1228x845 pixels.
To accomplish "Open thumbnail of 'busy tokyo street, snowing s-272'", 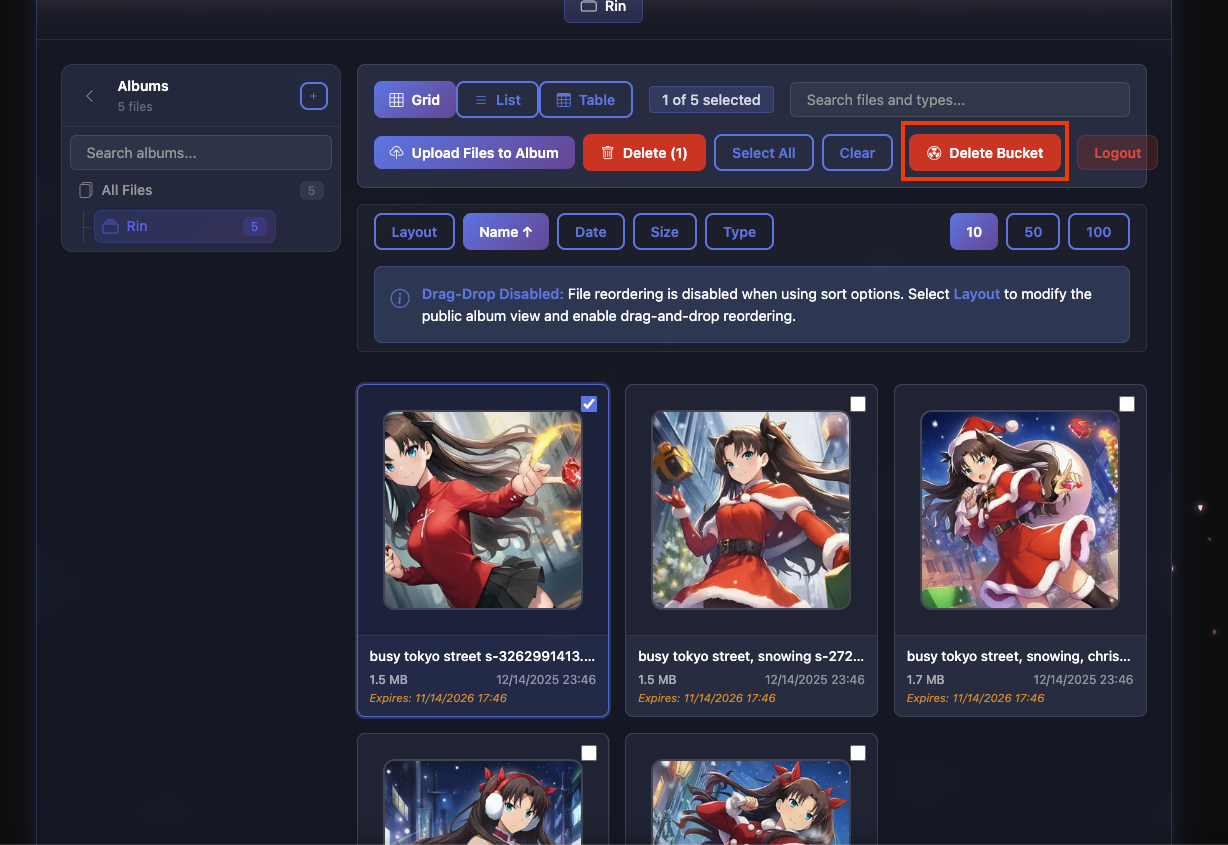I will tap(751, 510).
